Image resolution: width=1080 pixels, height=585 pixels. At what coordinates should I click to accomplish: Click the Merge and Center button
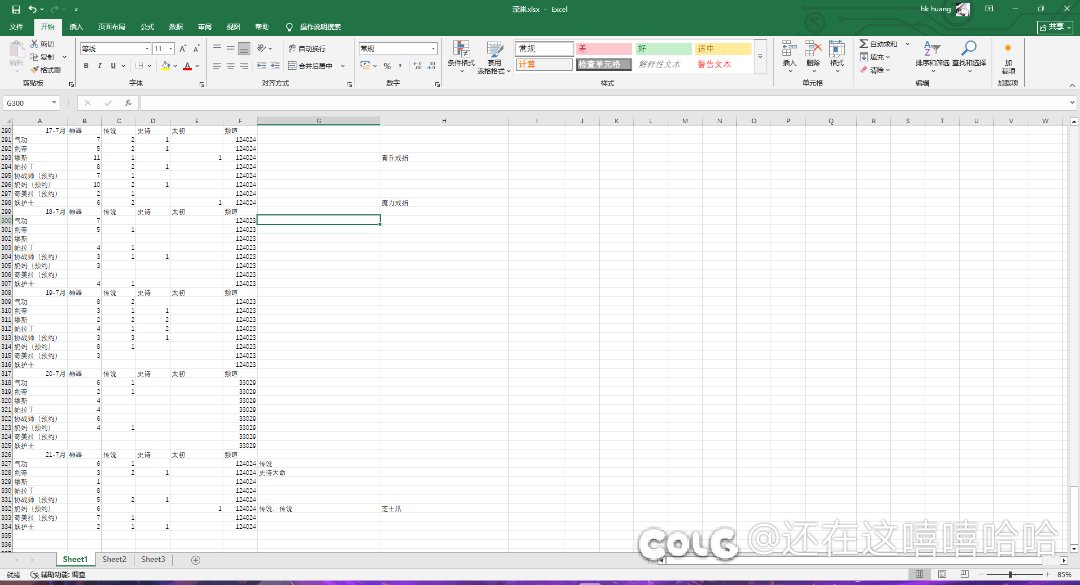click(310, 66)
